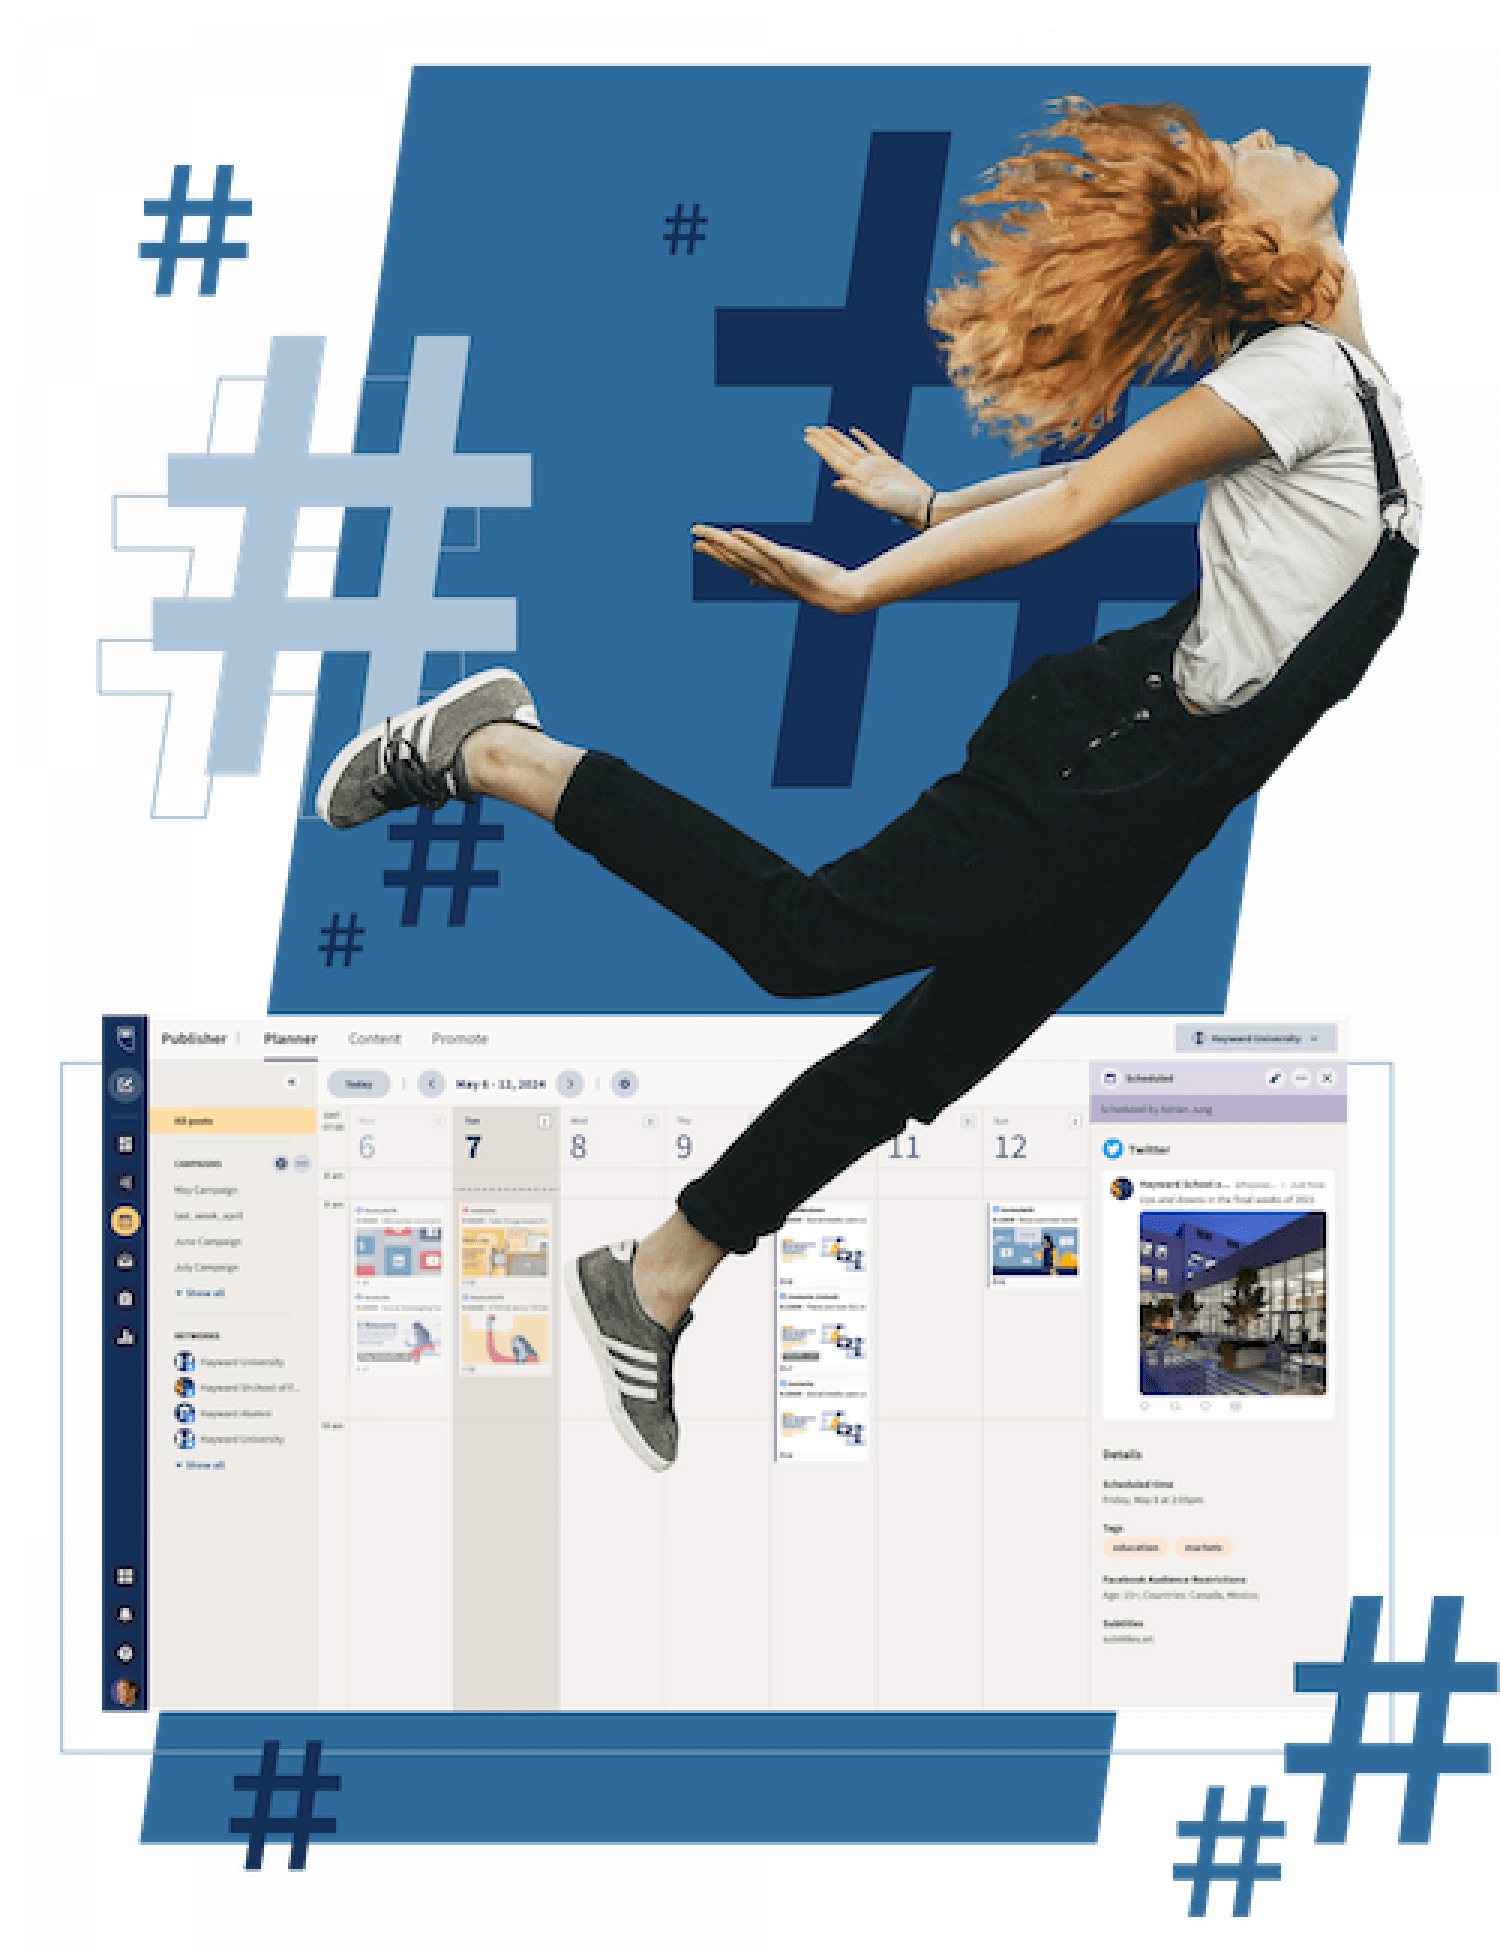Open the Campaigns manage gear icon
Viewport: 1500px width, 1950px height.
pos(281,1164)
